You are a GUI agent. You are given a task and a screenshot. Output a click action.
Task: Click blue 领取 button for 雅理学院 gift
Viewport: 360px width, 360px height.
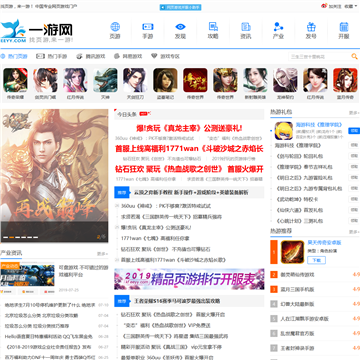pyautogui.click(x=354, y=131)
